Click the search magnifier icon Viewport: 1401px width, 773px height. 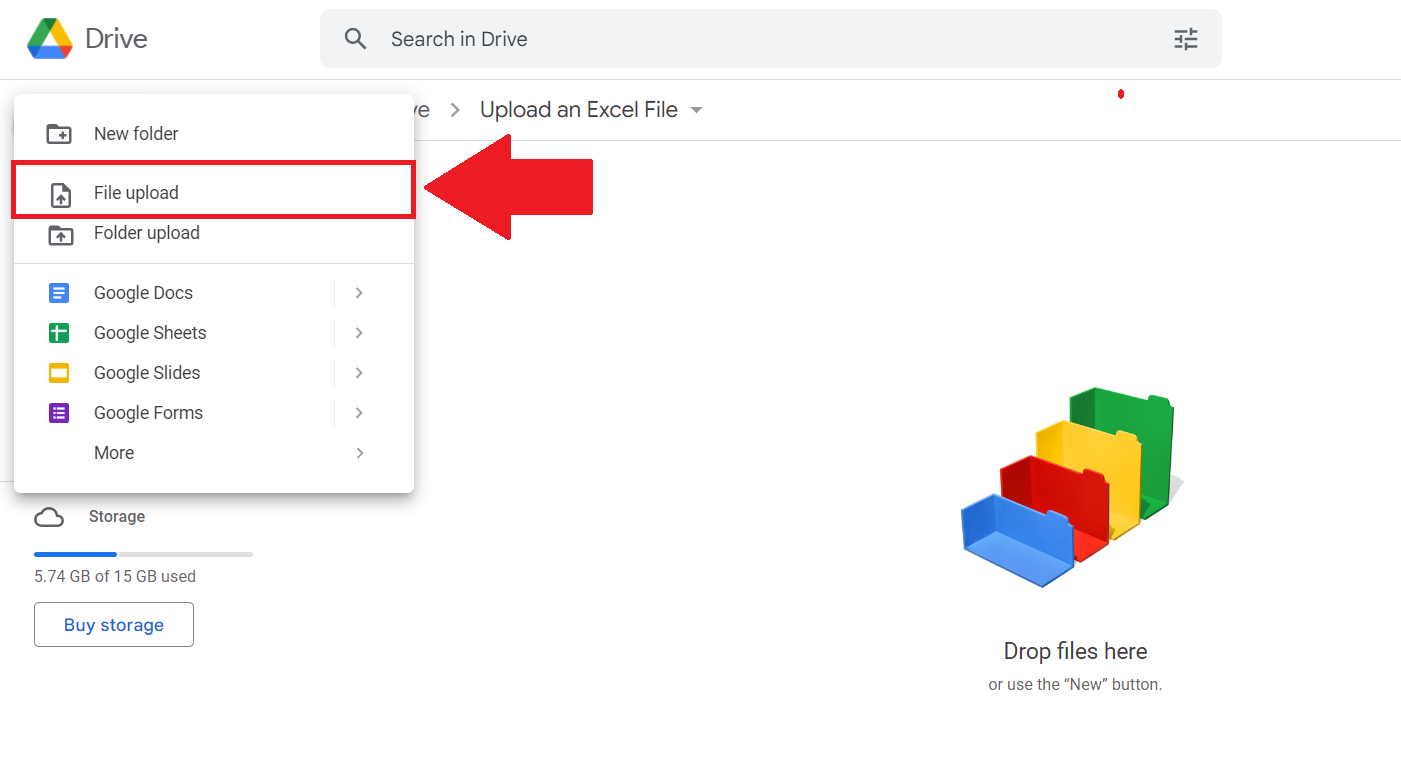pos(356,39)
